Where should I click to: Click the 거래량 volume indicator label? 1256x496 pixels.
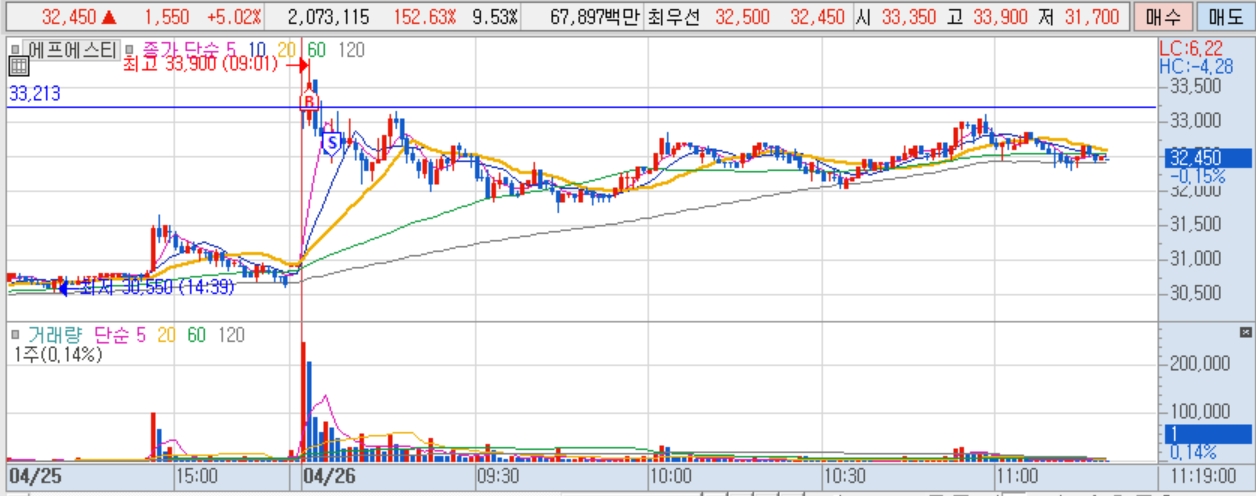[x=54, y=335]
